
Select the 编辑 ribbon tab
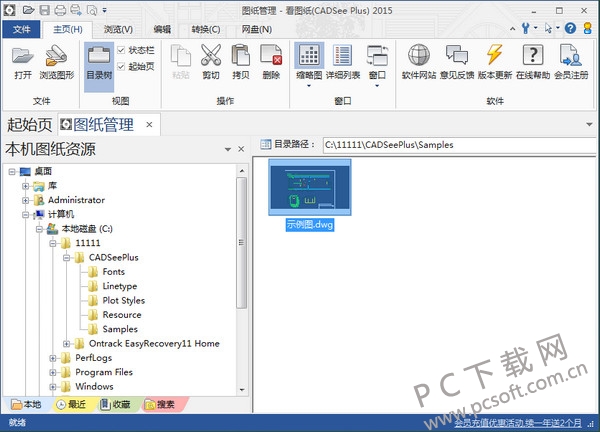tap(162, 29)
